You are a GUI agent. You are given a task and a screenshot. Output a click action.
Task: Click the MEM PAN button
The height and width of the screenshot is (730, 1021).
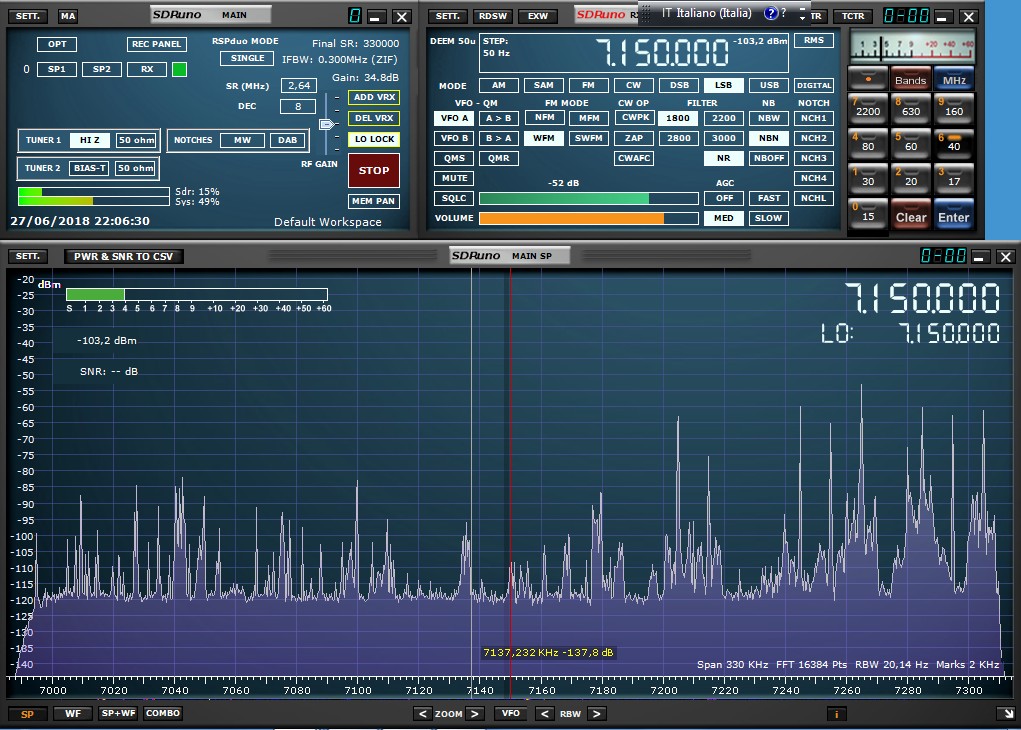[374, 201]
